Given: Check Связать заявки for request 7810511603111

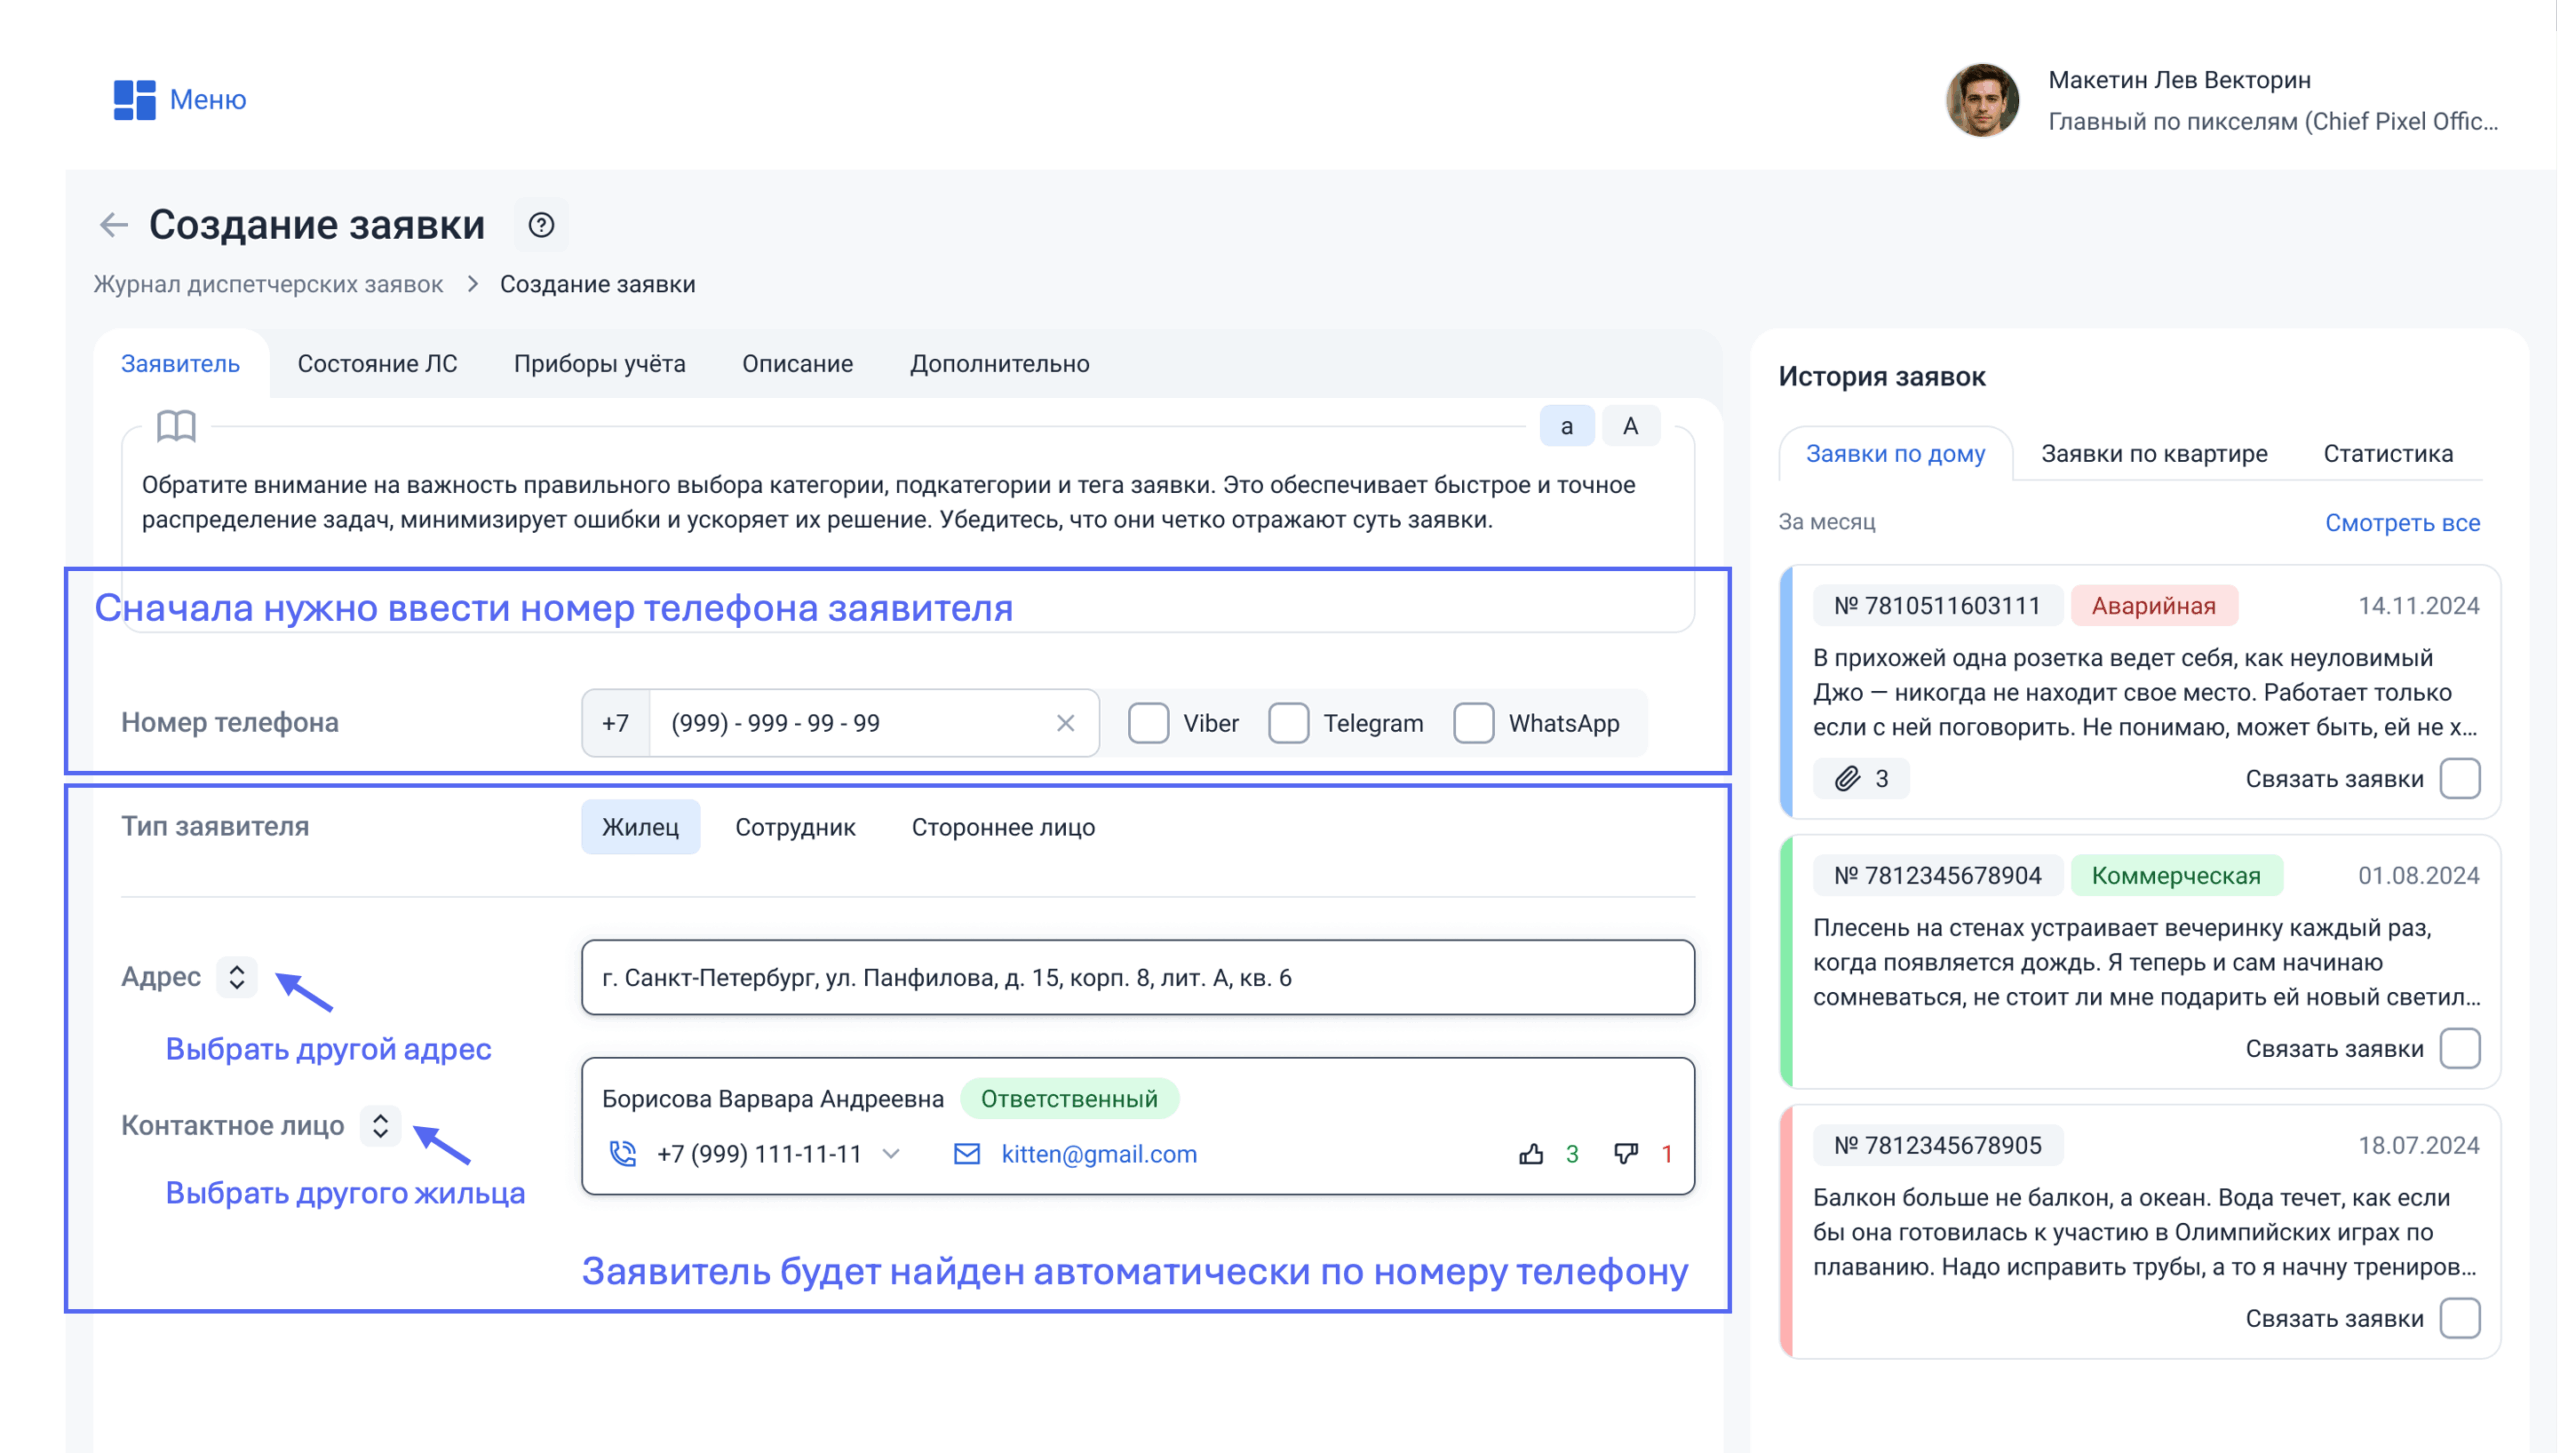Looking at the screenshot, I should [x=2459, y=778].
